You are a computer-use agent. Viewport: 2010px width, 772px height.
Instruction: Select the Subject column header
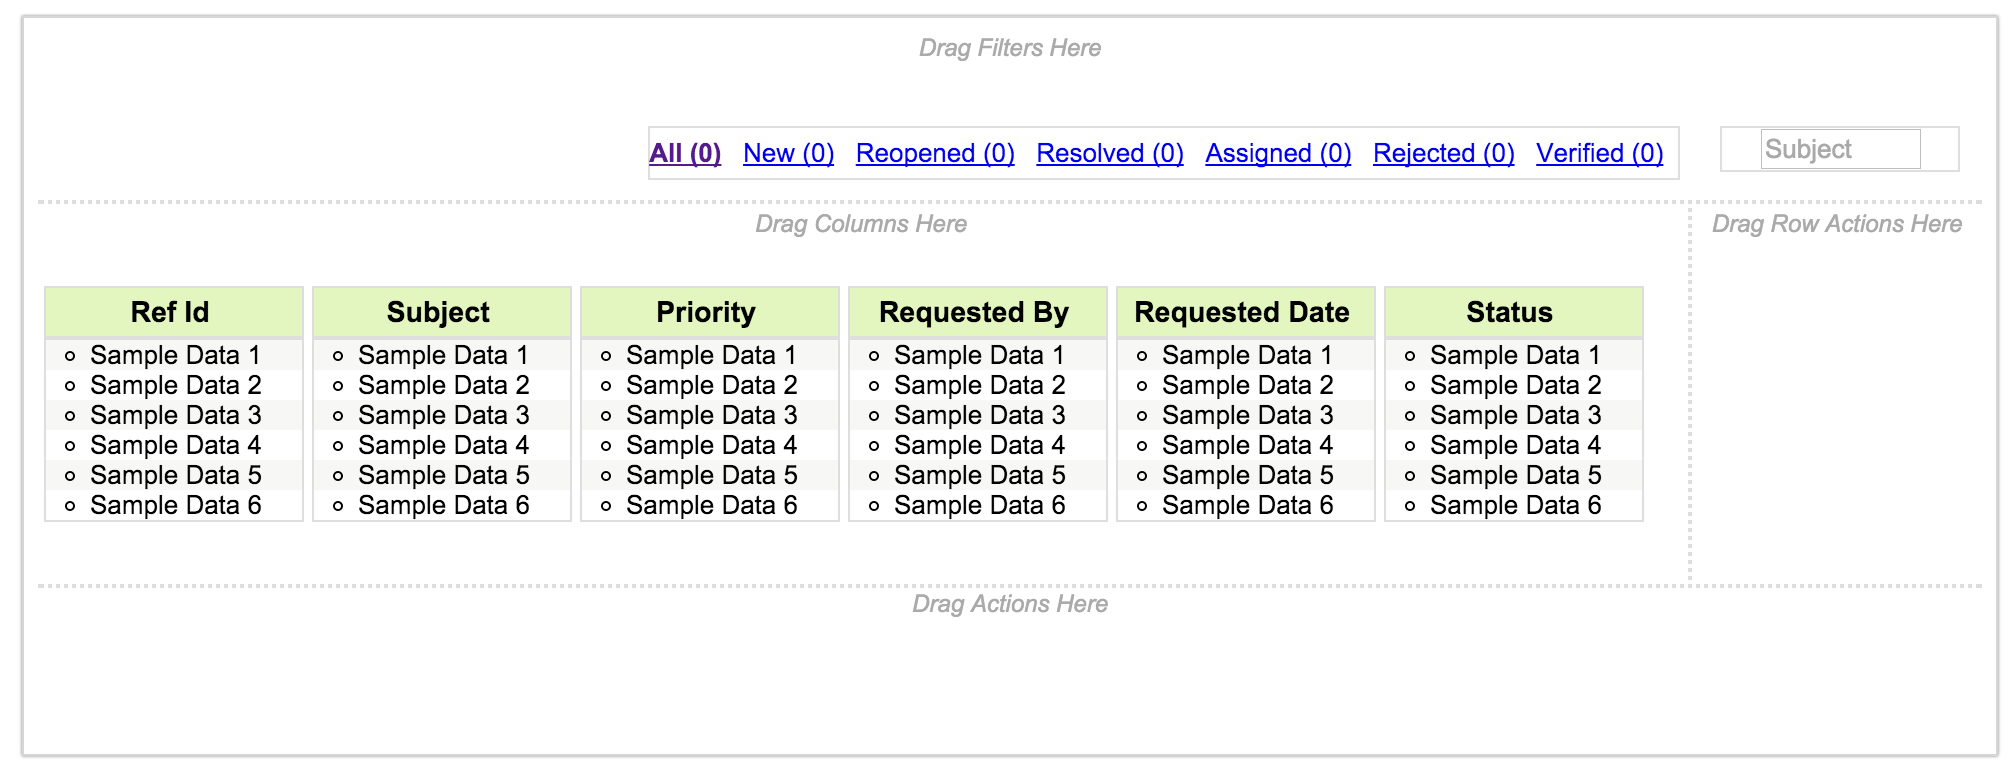pyautogui.click(x=438, y=312)
